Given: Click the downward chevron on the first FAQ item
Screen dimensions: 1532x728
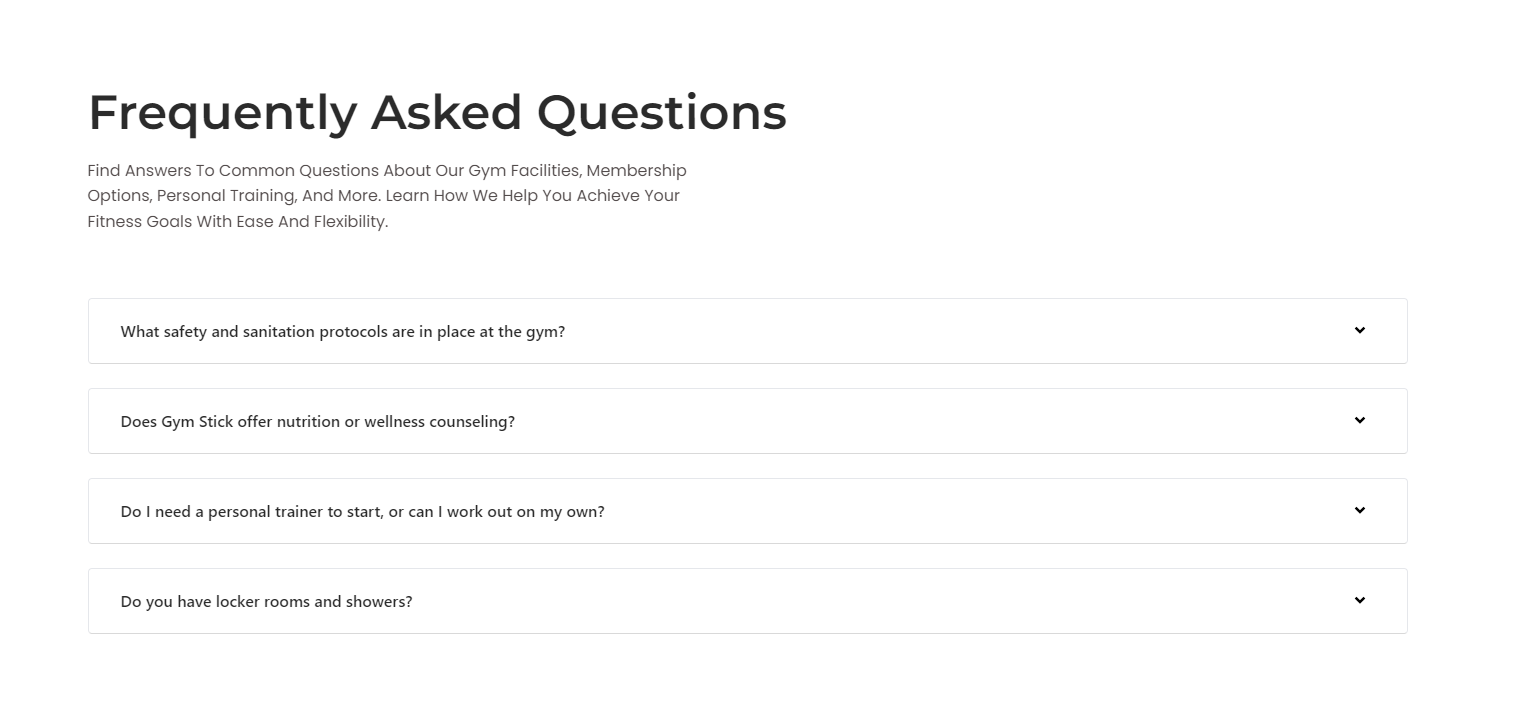Looking at the screenshot, I should [x=1359, y=330].
